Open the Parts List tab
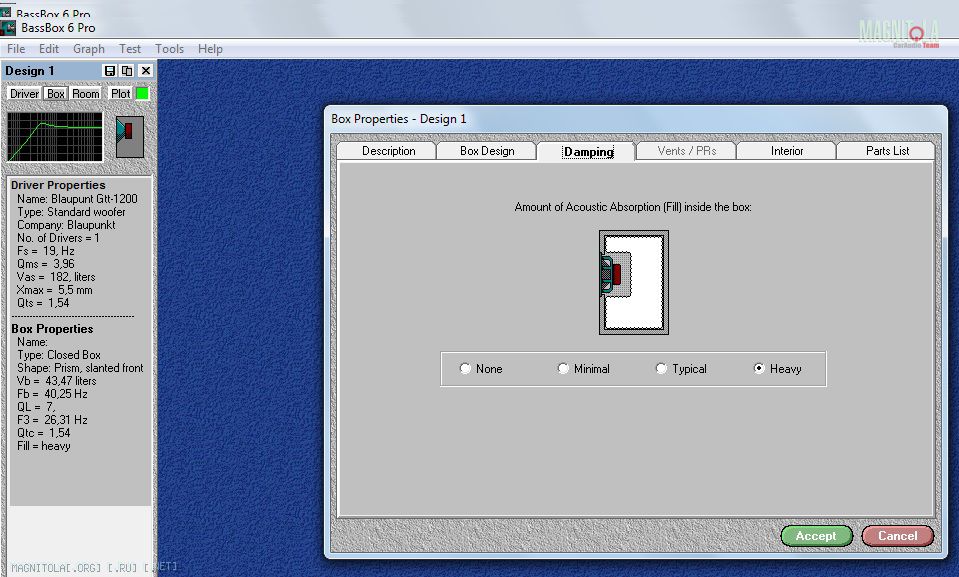Screen dimensions: 959x577 click(x=887, y=151)
